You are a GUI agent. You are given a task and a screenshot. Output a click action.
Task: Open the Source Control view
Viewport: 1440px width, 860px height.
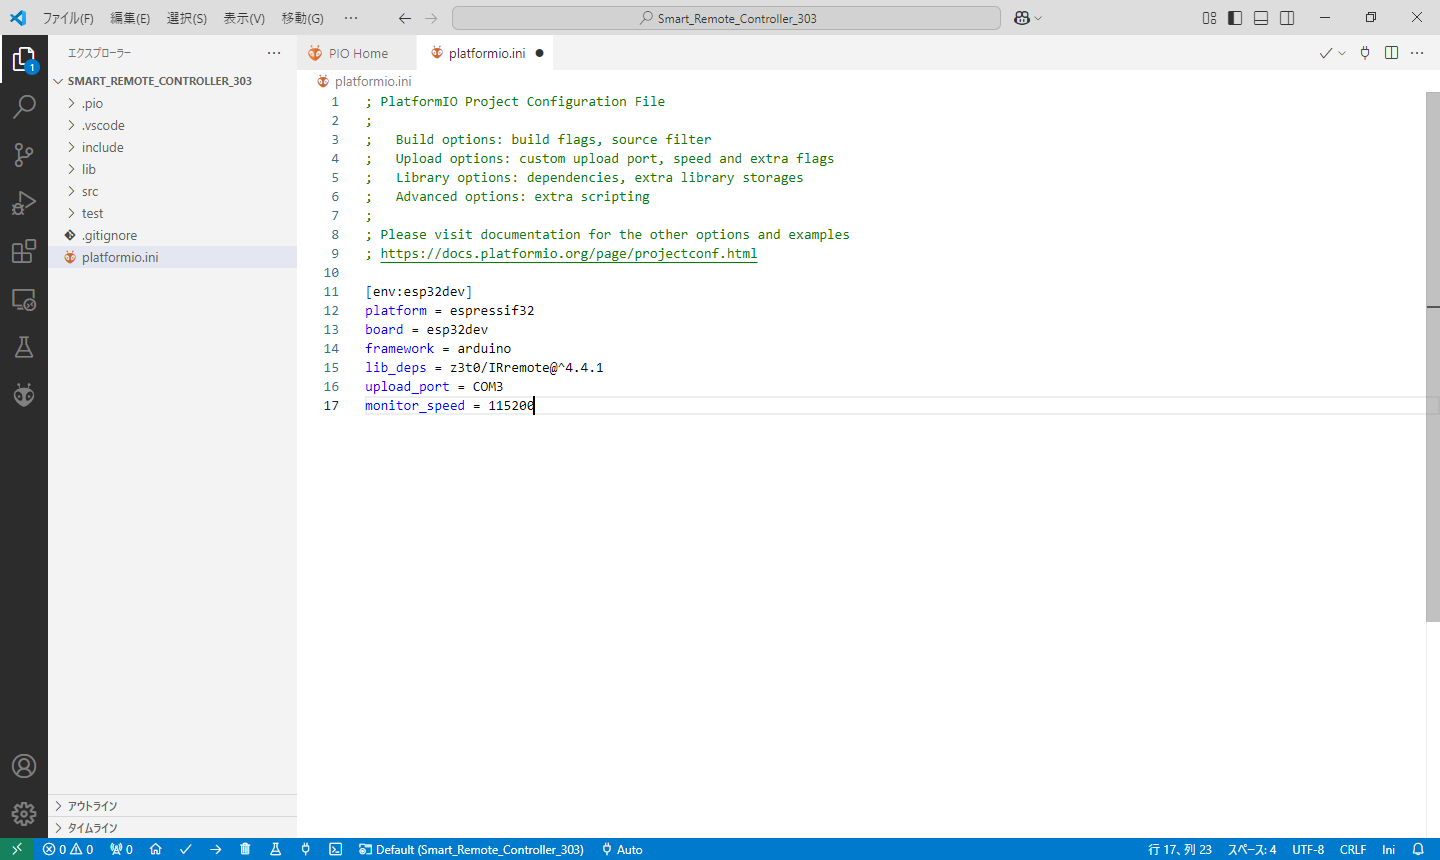24,154
